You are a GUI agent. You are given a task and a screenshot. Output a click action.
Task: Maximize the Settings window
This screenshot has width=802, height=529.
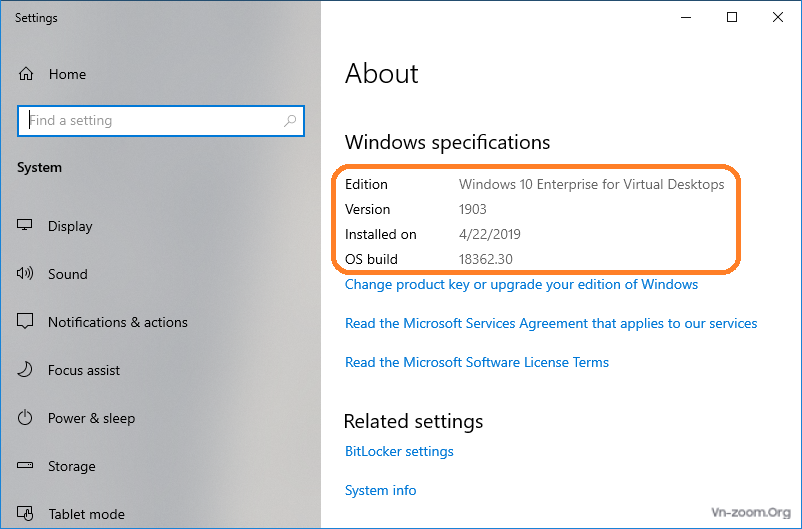[x=732, y=17]
